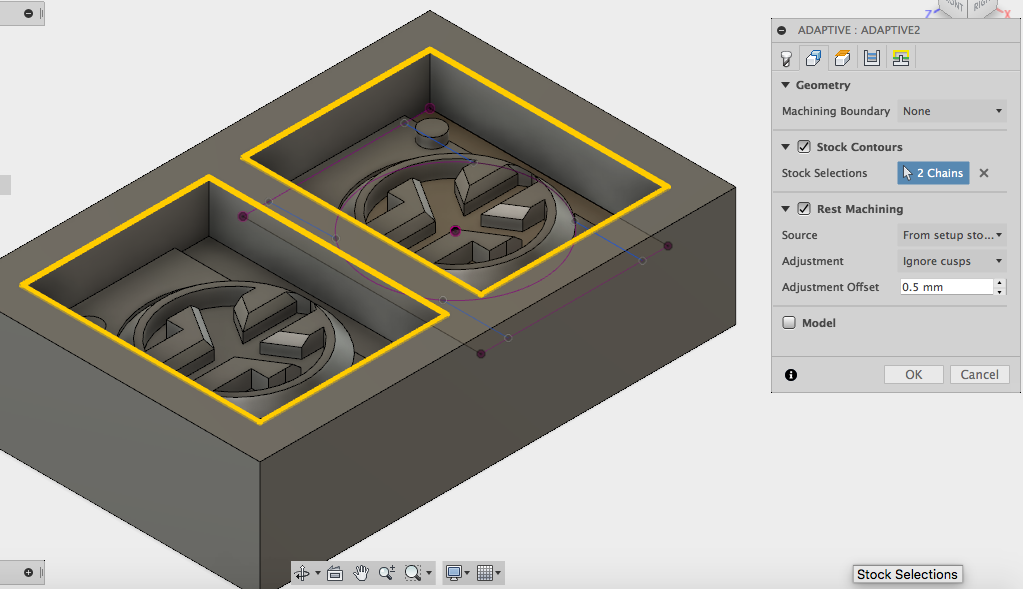Screen dimensions: 1023x589
Task: Open the Display Settings menu icon
Action: (x=453, y=573)
